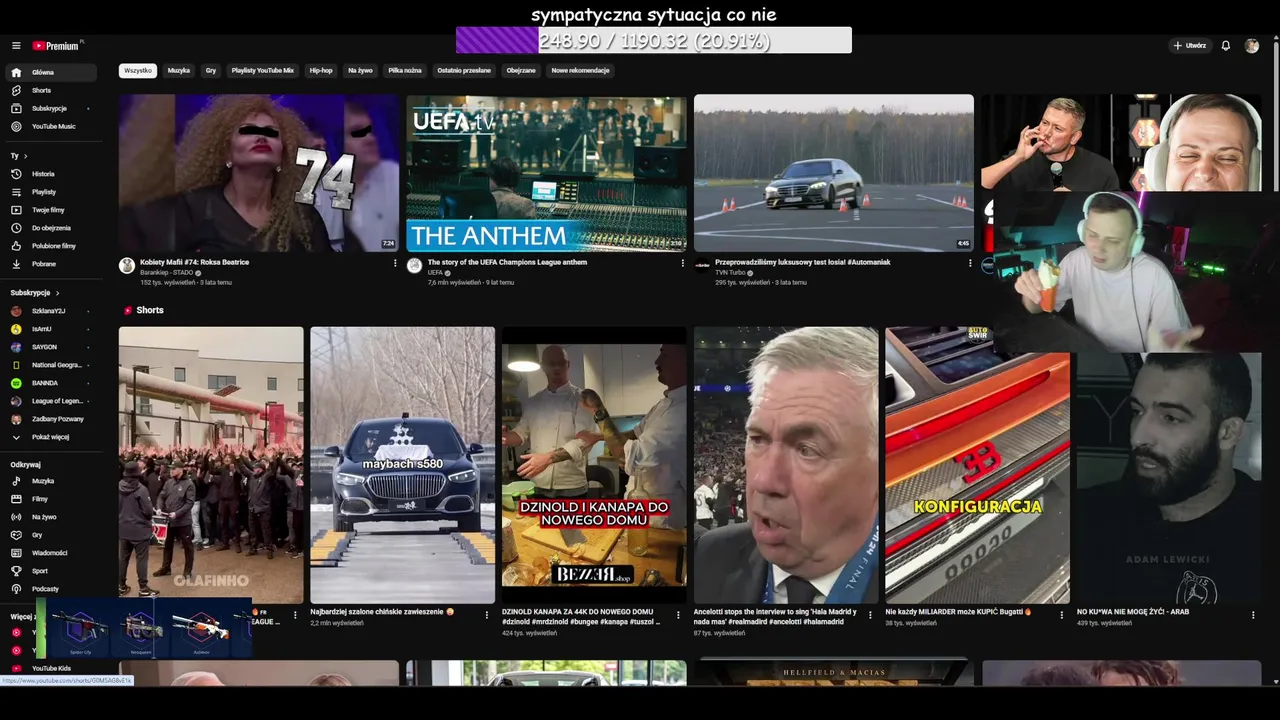Open options menu for DZINOLD KANAPA short
This screenshot has height=720, width=1280.
pos(679,615)
